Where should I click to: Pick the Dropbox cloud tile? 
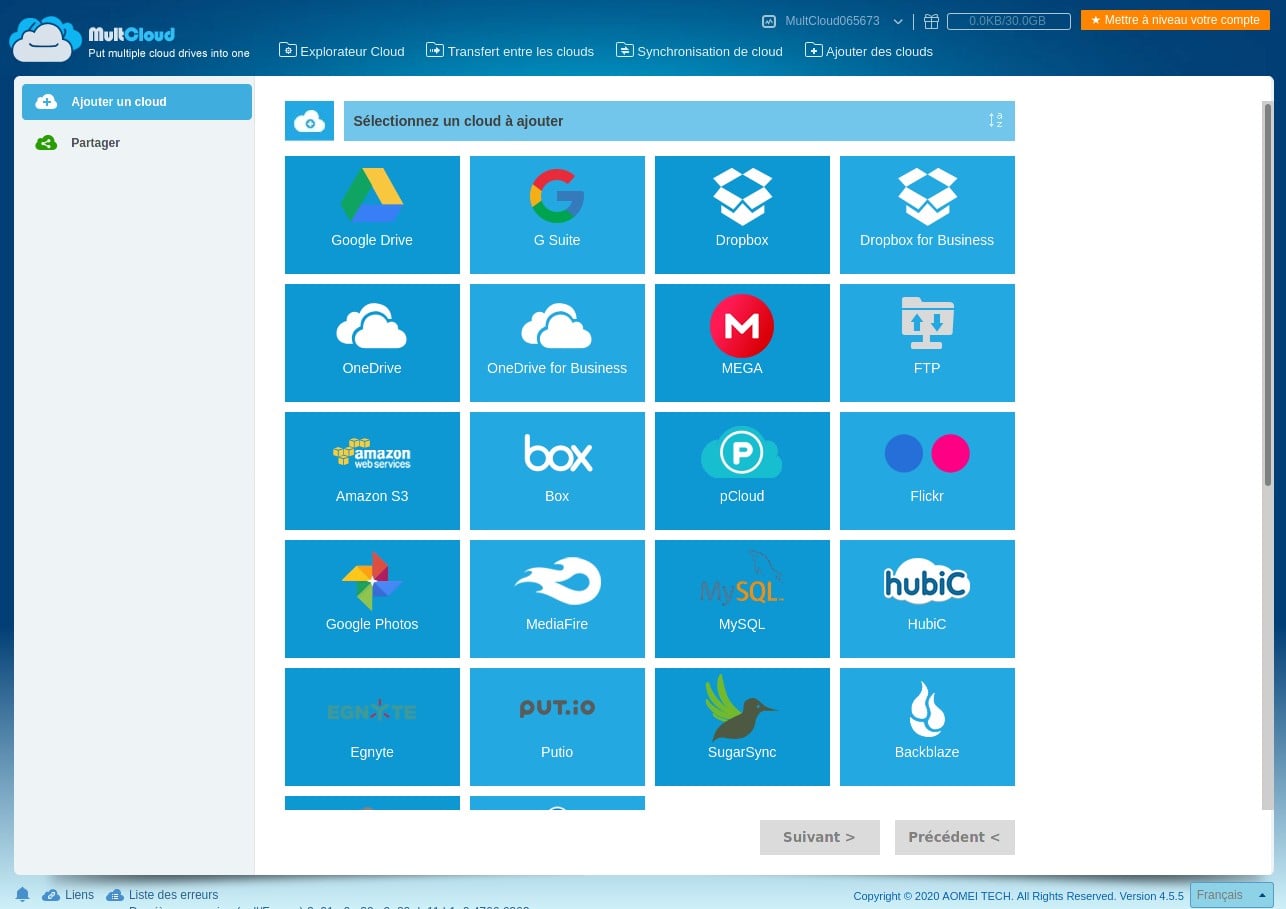pyautogui.click(x=742, y=214)
